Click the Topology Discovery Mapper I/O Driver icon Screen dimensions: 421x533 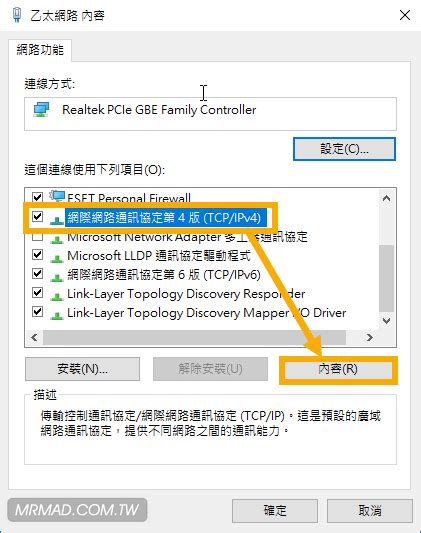(x=57, y=315)
